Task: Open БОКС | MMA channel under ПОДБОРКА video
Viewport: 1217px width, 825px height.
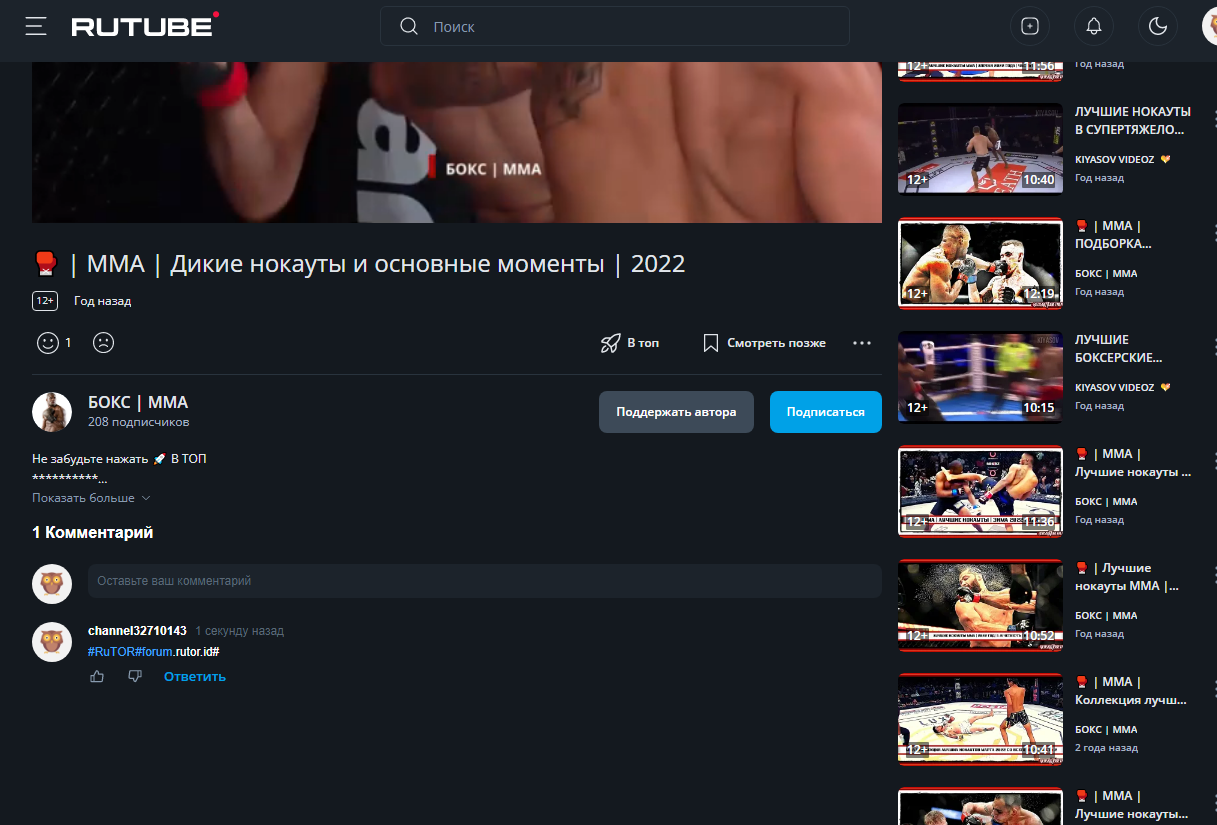Action: [1106, 273]
